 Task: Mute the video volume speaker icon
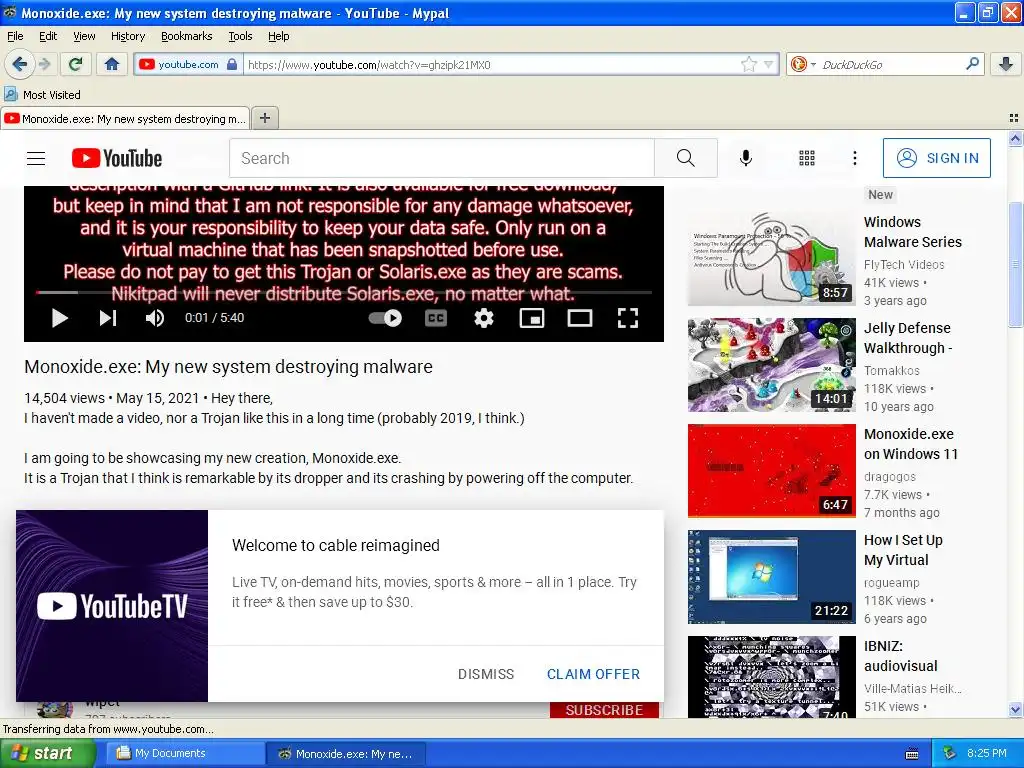(155, 318)
